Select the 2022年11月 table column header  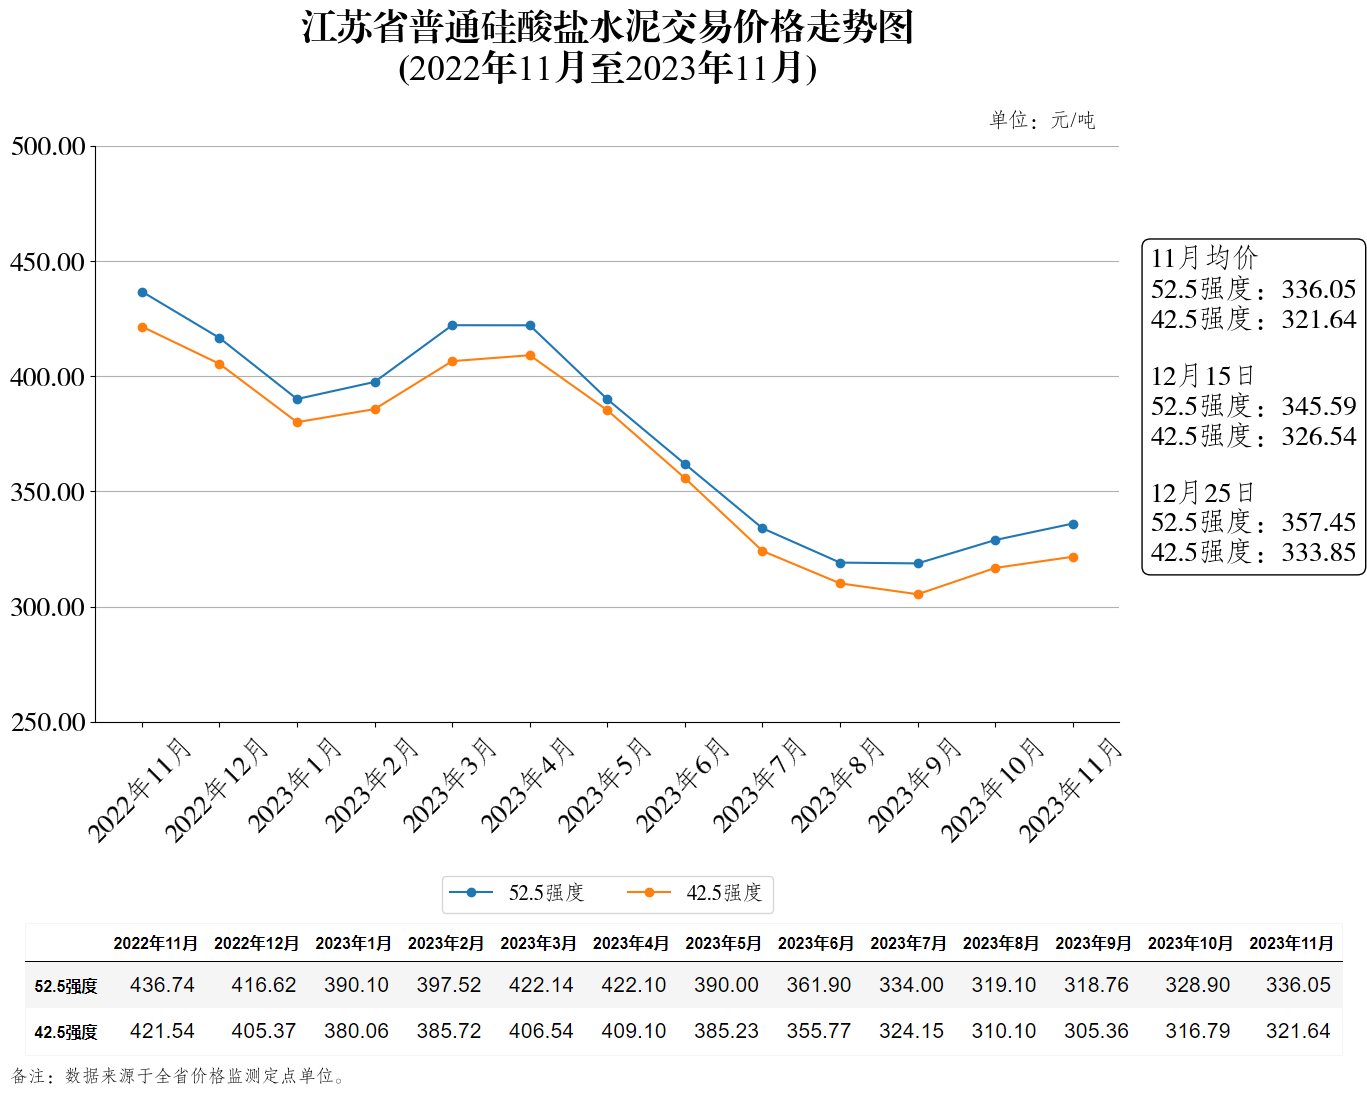(x=155, y=943)
